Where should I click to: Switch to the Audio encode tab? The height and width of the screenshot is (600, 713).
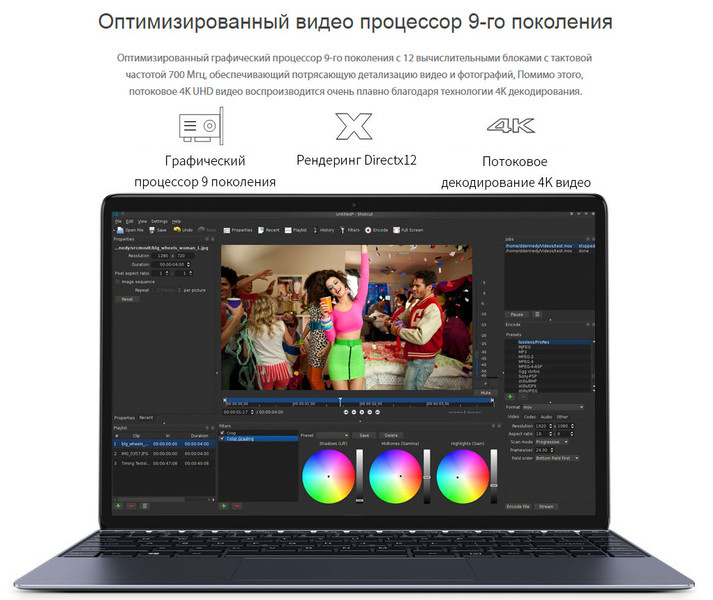click(547, 417)
